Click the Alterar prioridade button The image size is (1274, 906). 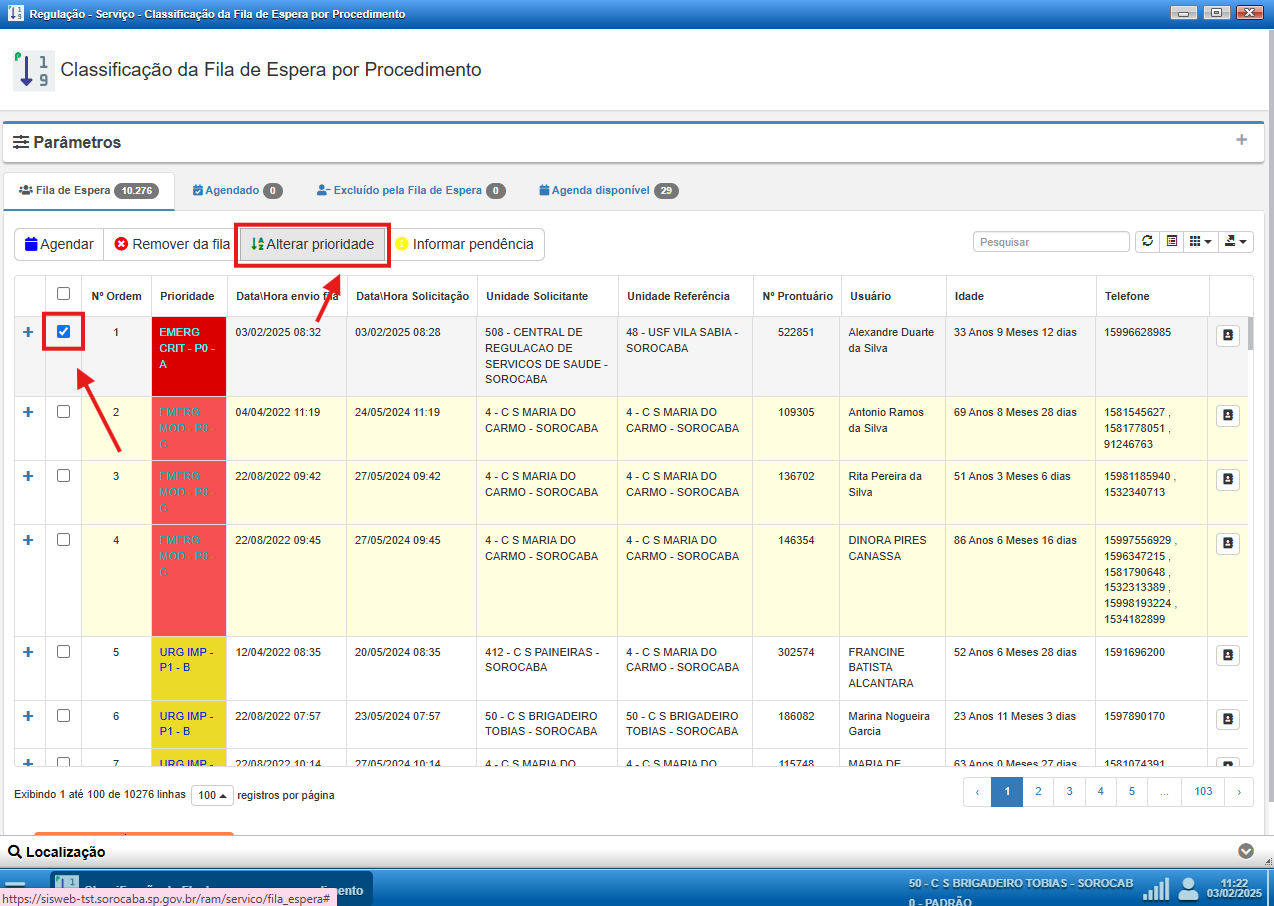(312, 244)
